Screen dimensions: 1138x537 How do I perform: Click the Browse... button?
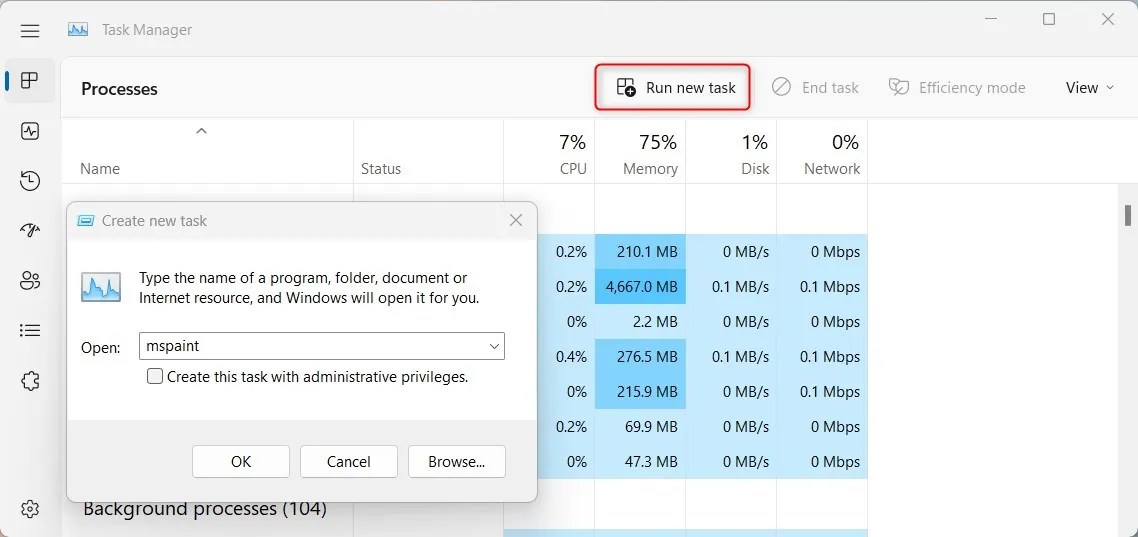[x=457, y=462]
